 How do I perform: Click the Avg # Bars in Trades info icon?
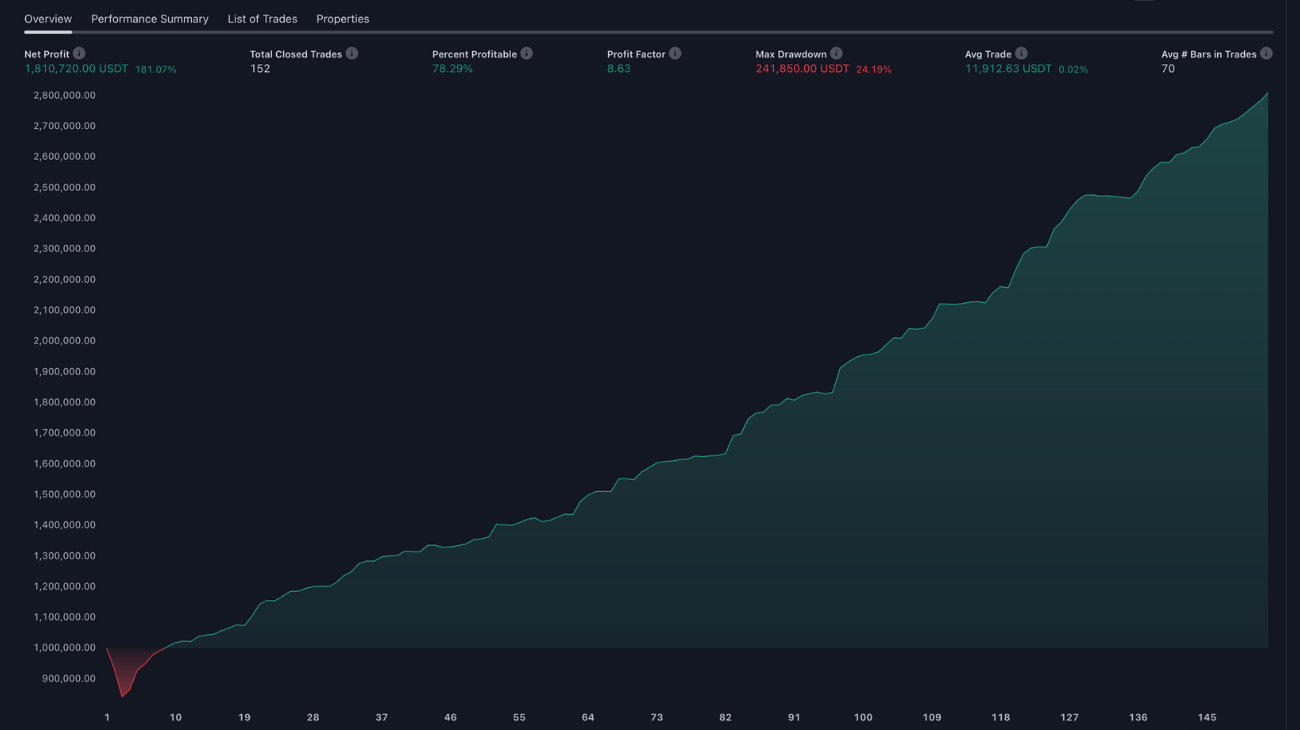[x=1266, y=54]
